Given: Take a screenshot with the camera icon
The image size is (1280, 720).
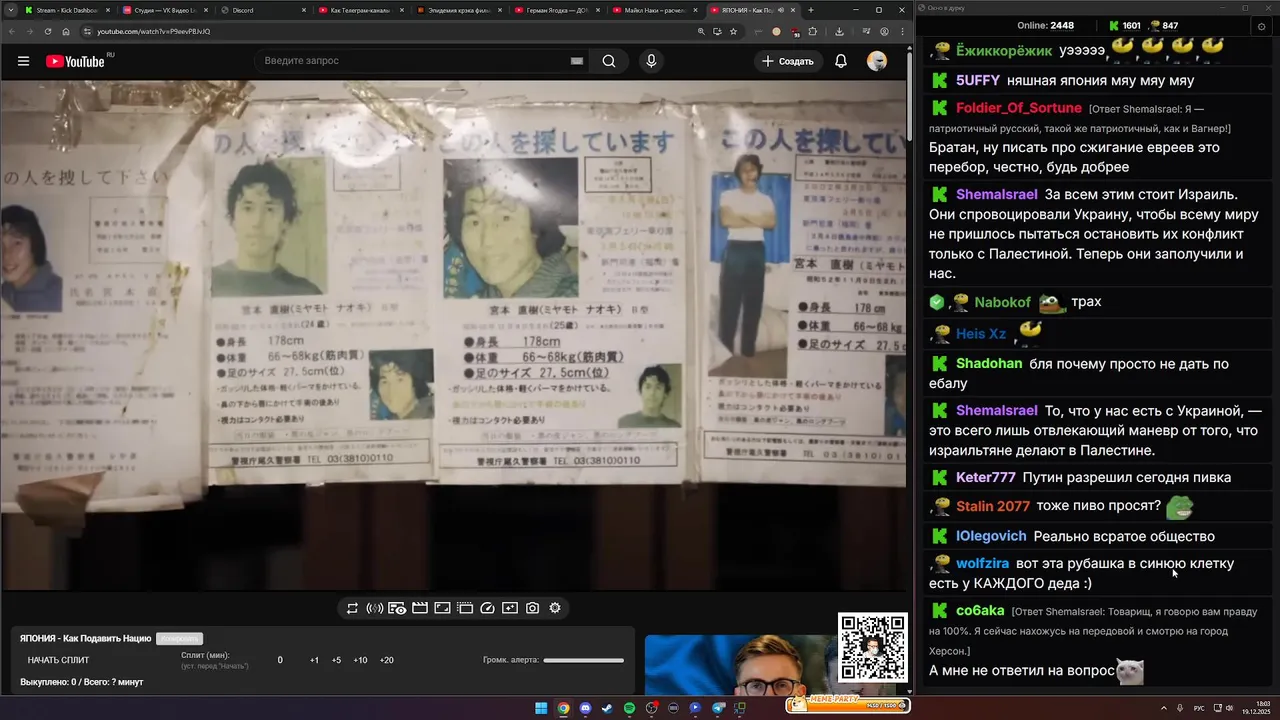Looking at the screenshot, I should coord(533,608).
